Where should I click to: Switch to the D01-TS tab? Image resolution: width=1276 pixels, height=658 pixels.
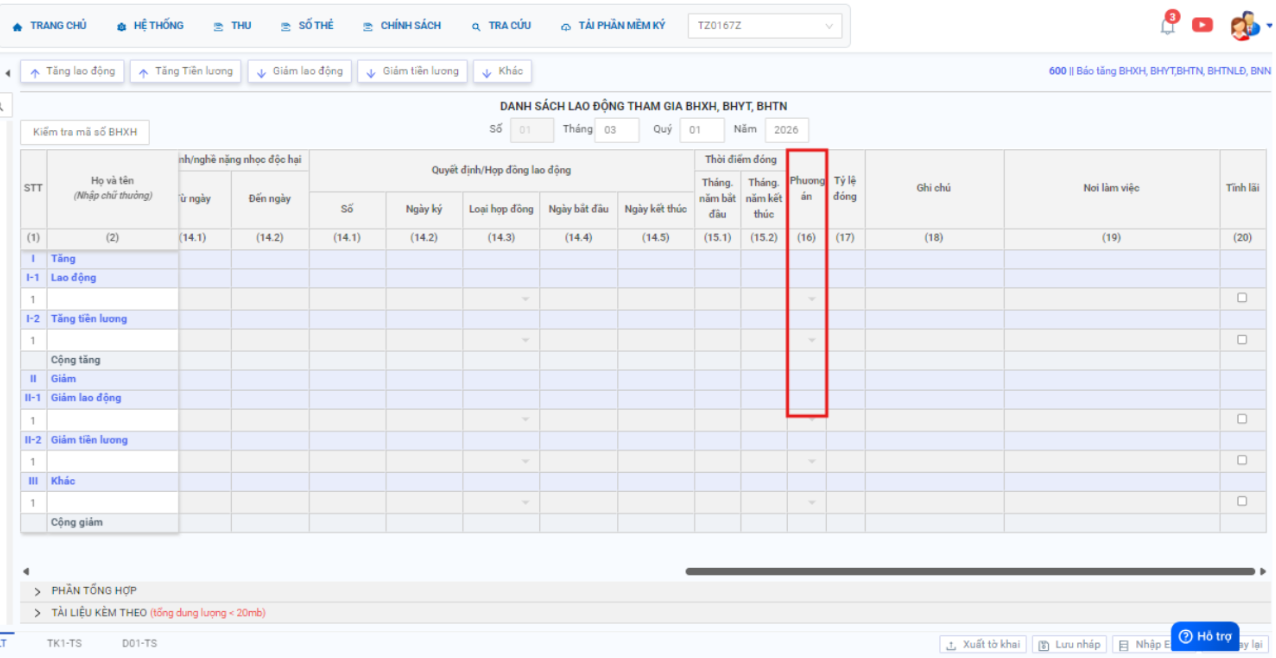click(139, 643)
